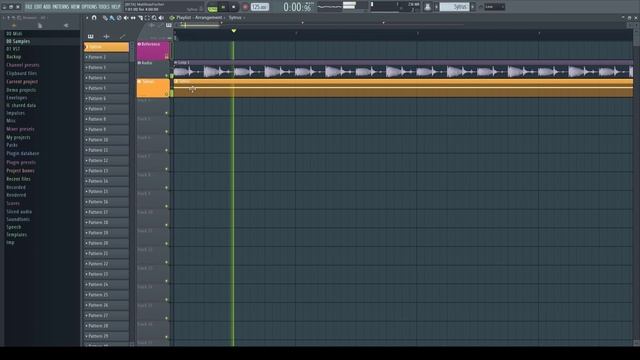
Task: Open the mixer icon next to Sytrus selector
Action: click(x=427, y=7)
